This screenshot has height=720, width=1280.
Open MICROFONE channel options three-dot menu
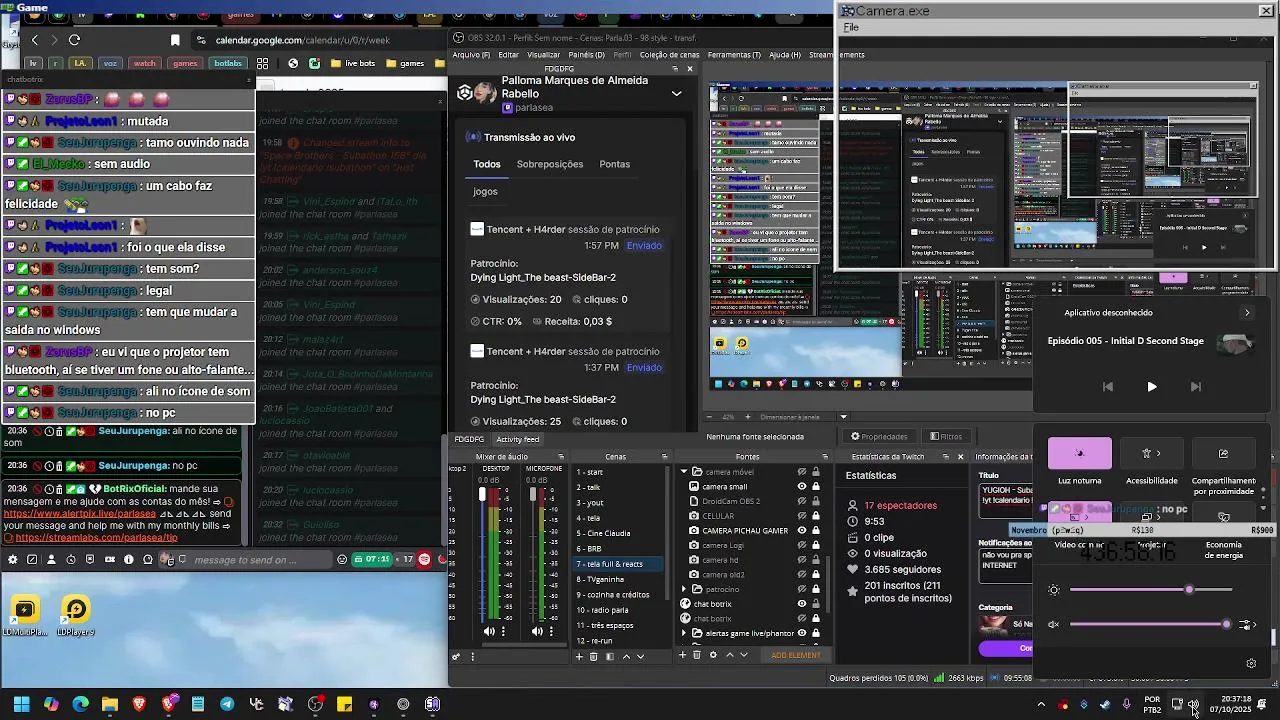(551, 631)
